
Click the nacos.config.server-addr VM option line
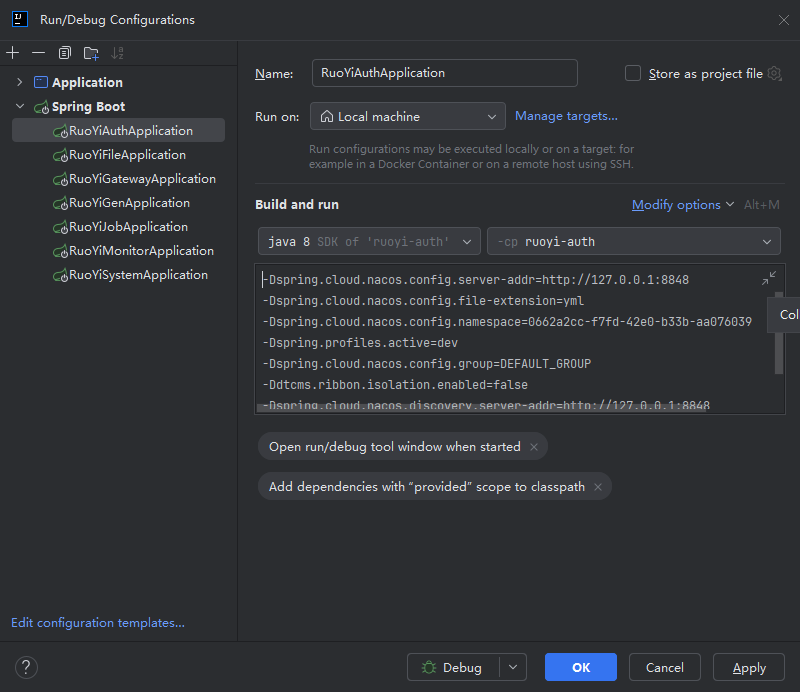point(476,280)
